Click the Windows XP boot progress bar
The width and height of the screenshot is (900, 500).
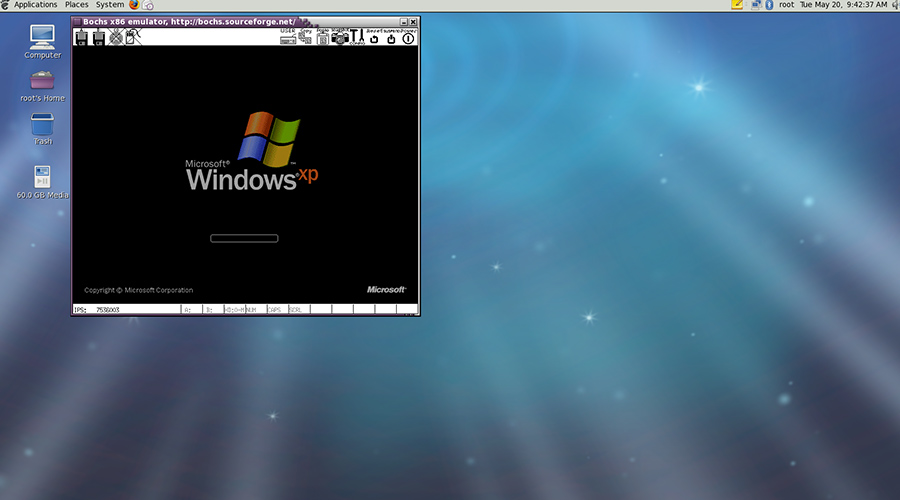point(244,238)
